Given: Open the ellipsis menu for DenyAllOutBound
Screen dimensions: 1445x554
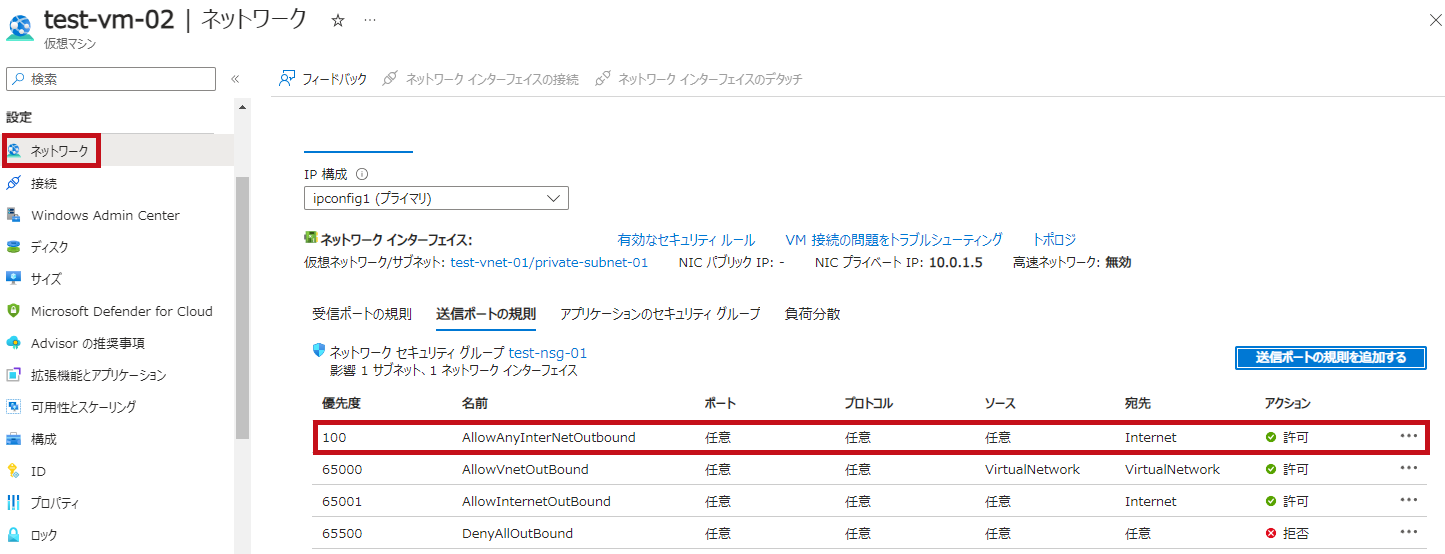Looking at the screenshot, I should (x=1409, y=533).
